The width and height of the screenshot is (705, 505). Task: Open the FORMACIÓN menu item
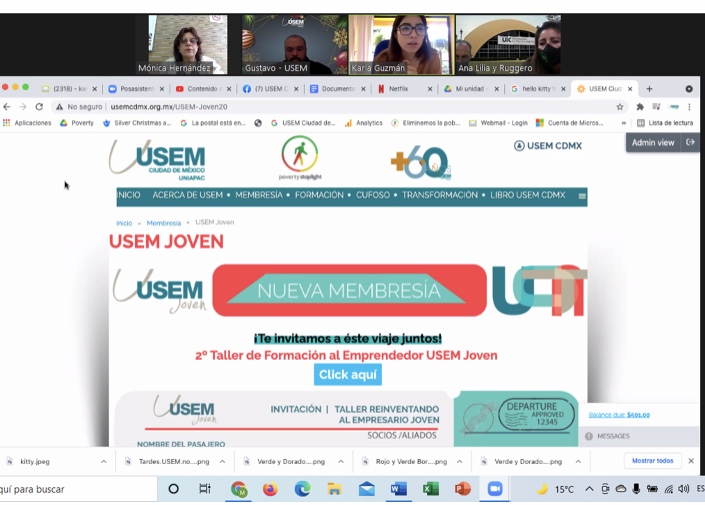(x=319, y=195)
